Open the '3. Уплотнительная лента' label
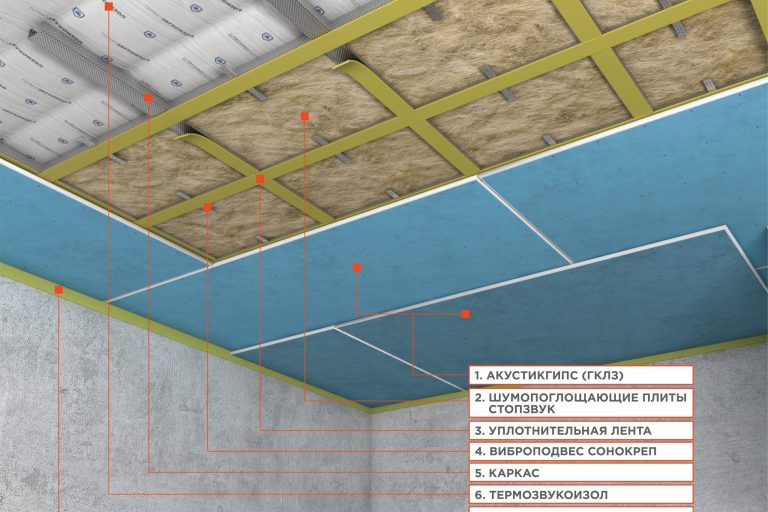 (580, 431)
